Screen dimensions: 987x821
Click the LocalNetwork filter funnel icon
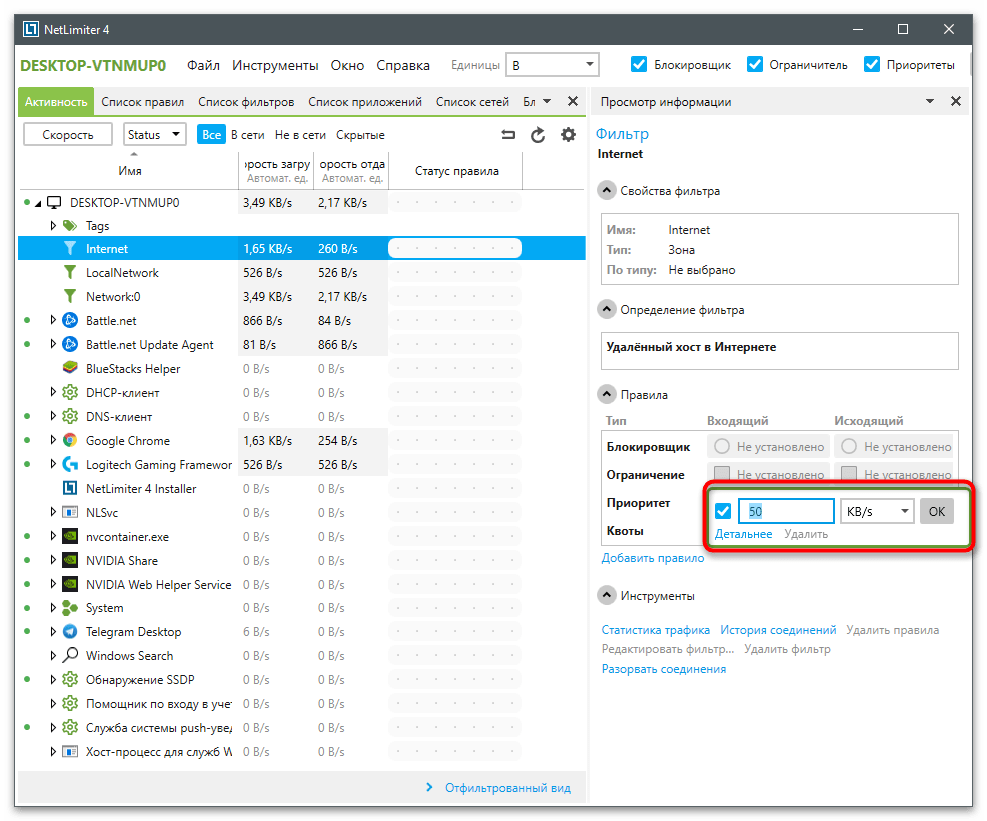(70, 273)
